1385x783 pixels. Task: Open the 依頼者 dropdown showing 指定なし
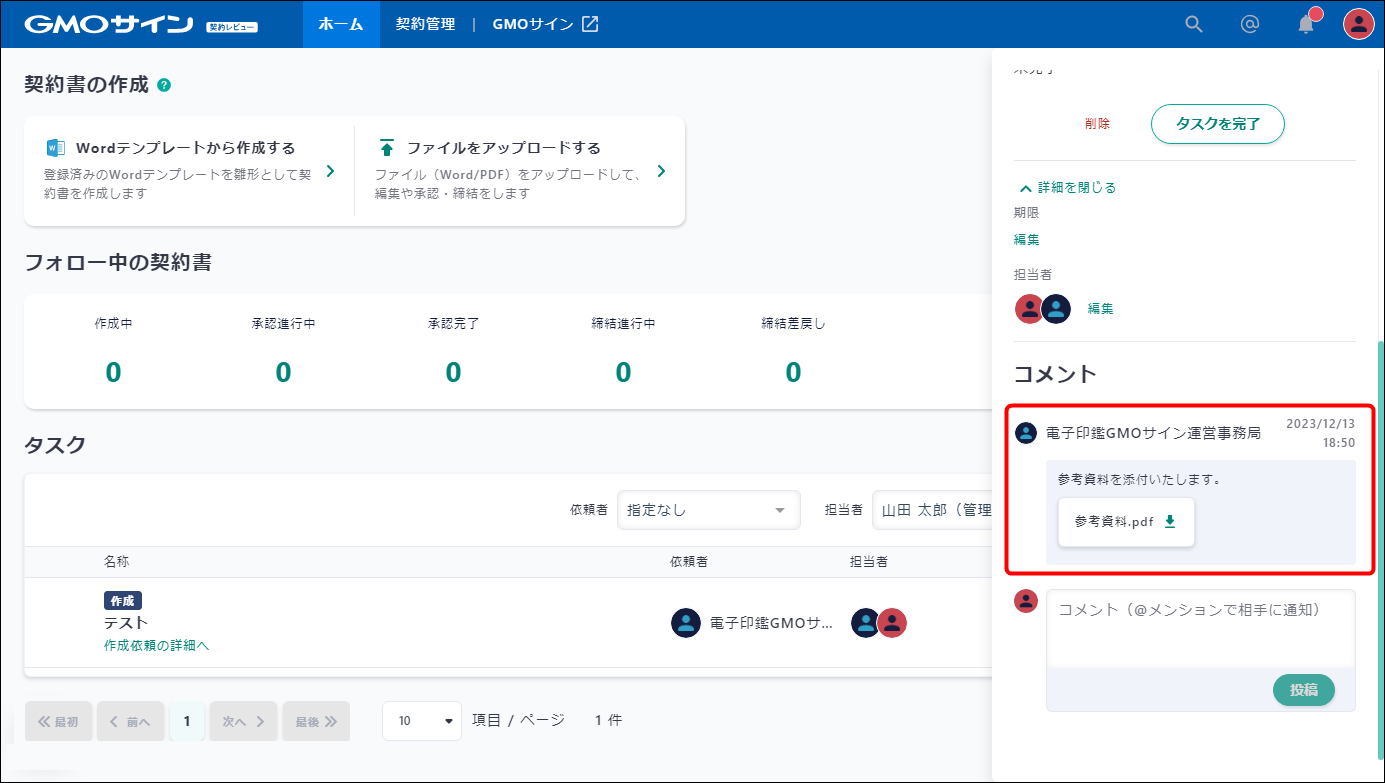pyautogui.click(x=708, y=510)
